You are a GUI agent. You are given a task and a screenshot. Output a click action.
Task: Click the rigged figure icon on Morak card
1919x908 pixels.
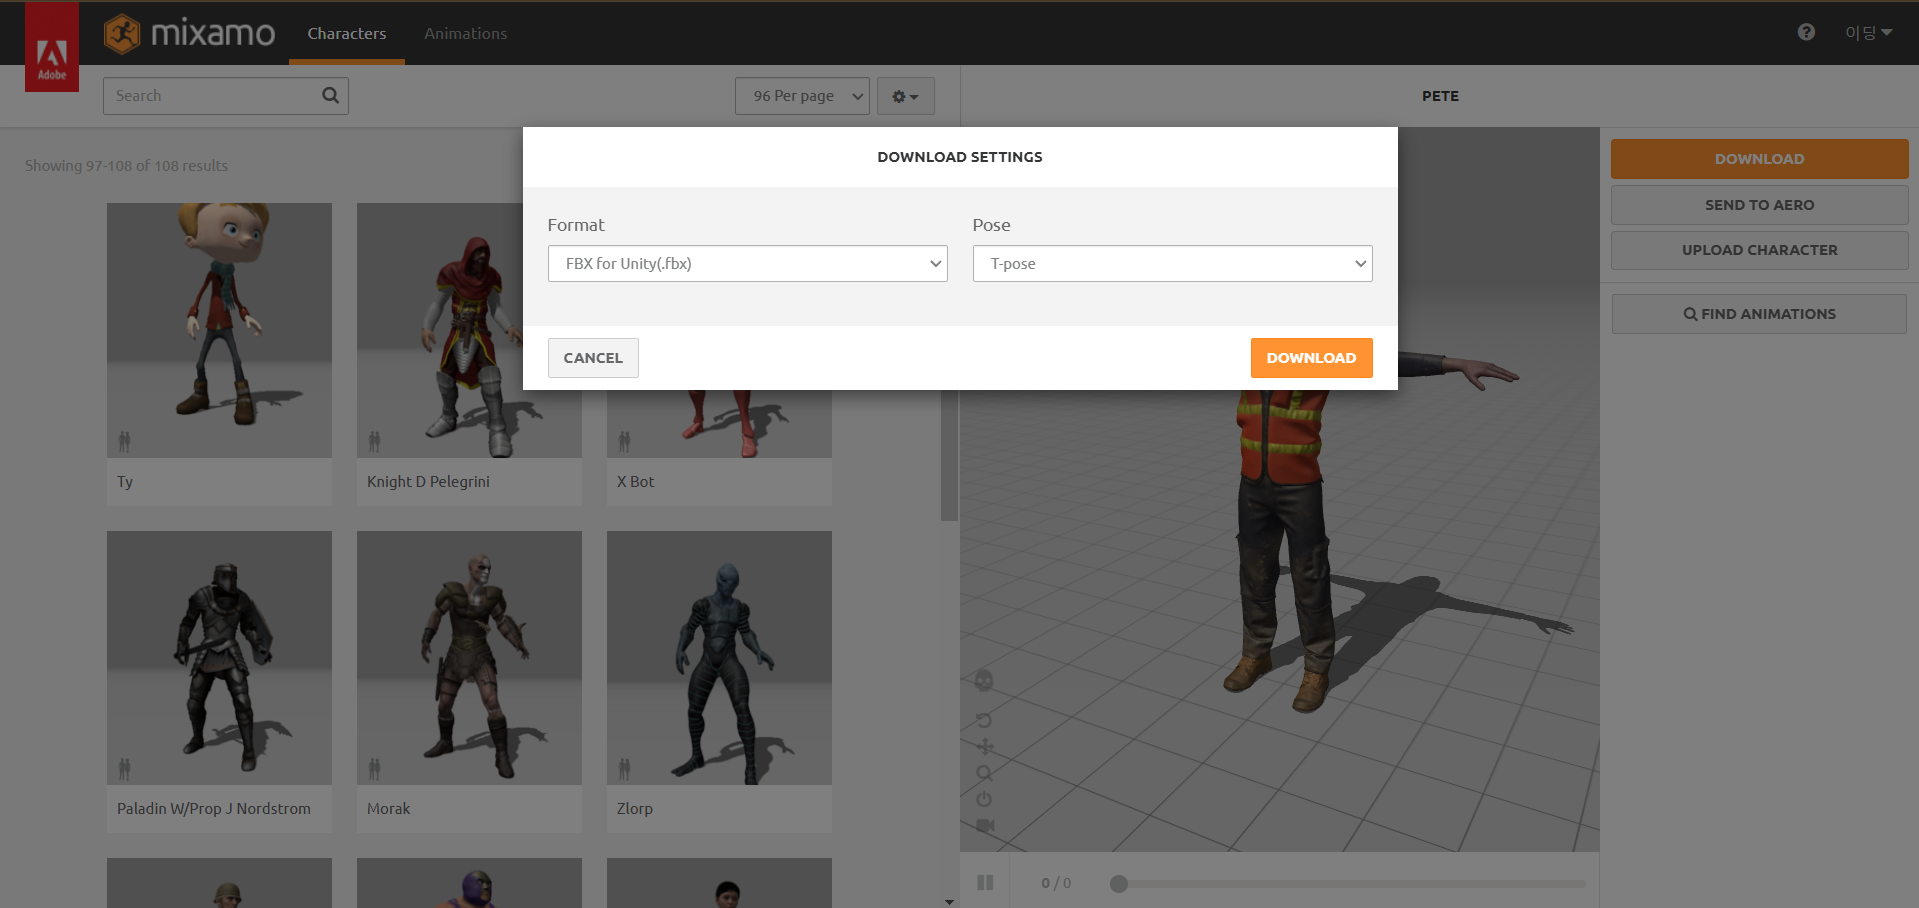coord(374,769)
